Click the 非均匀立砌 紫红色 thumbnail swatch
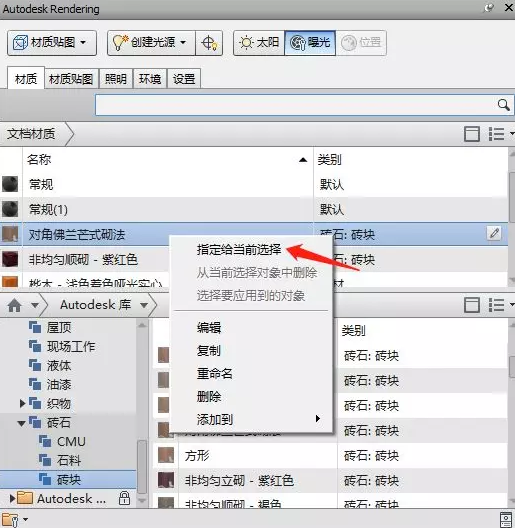The image size is (515, 528). 166,480
